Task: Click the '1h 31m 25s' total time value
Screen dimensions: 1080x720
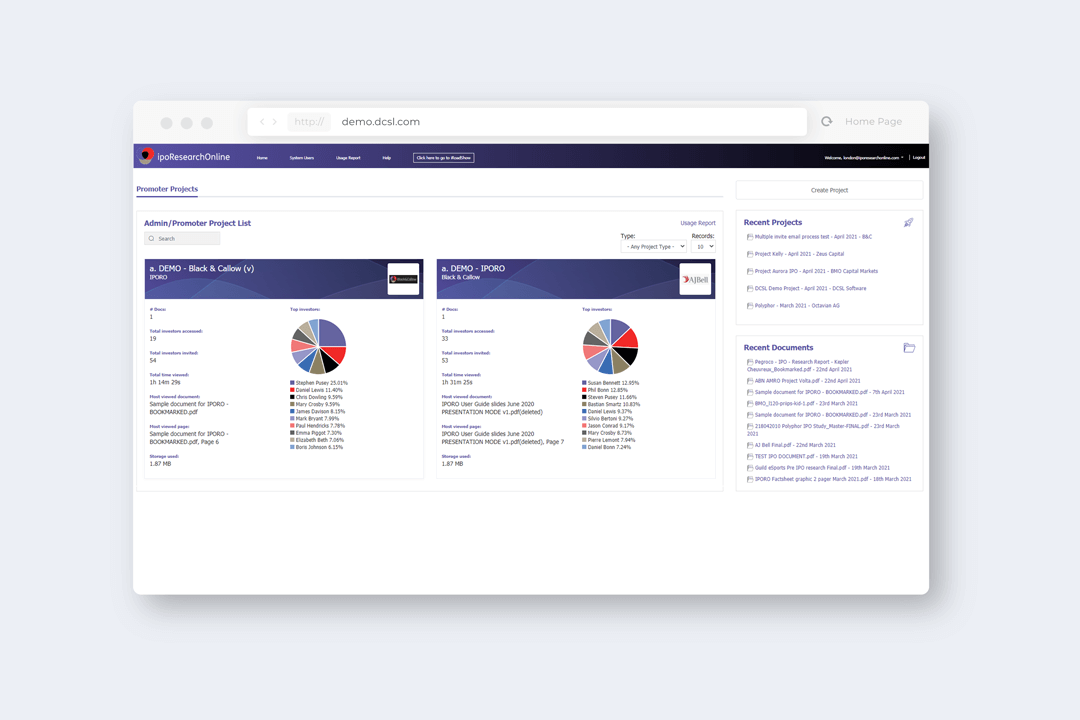Action: pyautogui.click(x=457, y=382)
